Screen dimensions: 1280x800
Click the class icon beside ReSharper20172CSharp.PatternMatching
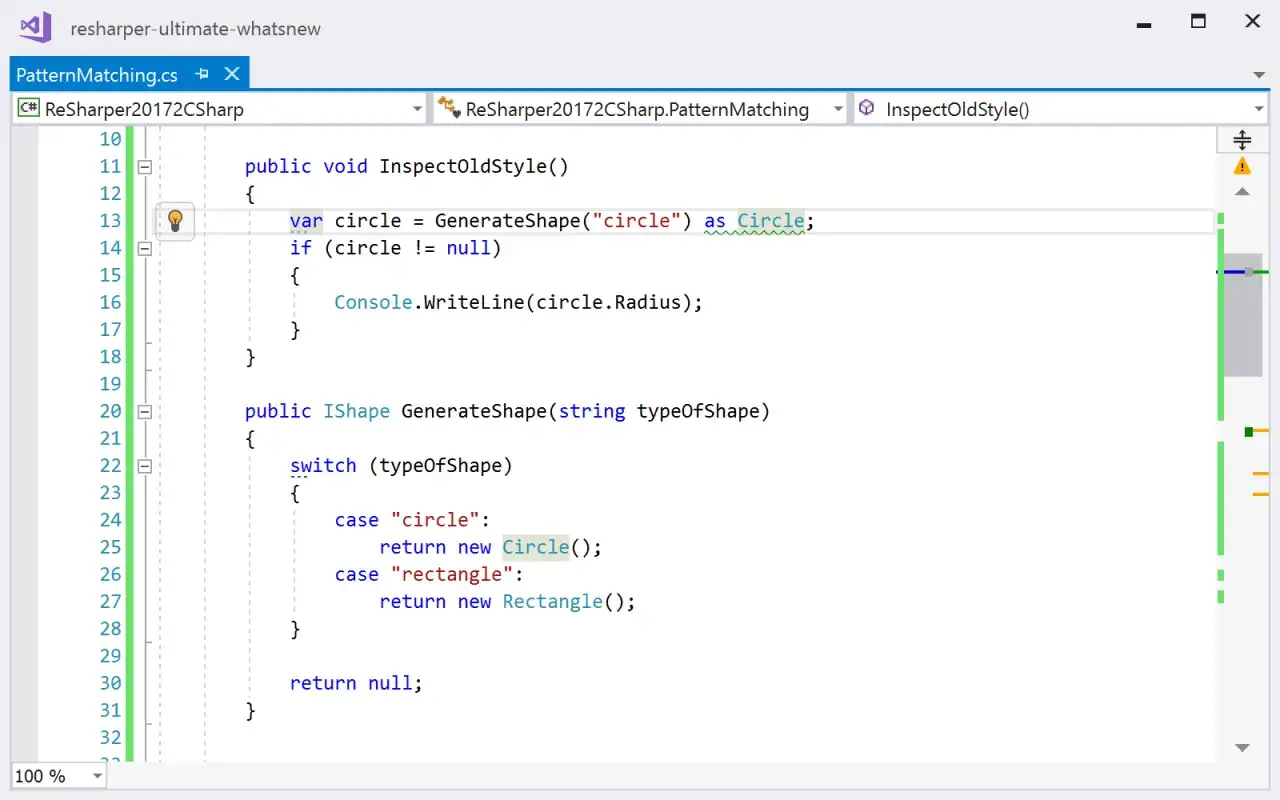(x=449, y=108)
